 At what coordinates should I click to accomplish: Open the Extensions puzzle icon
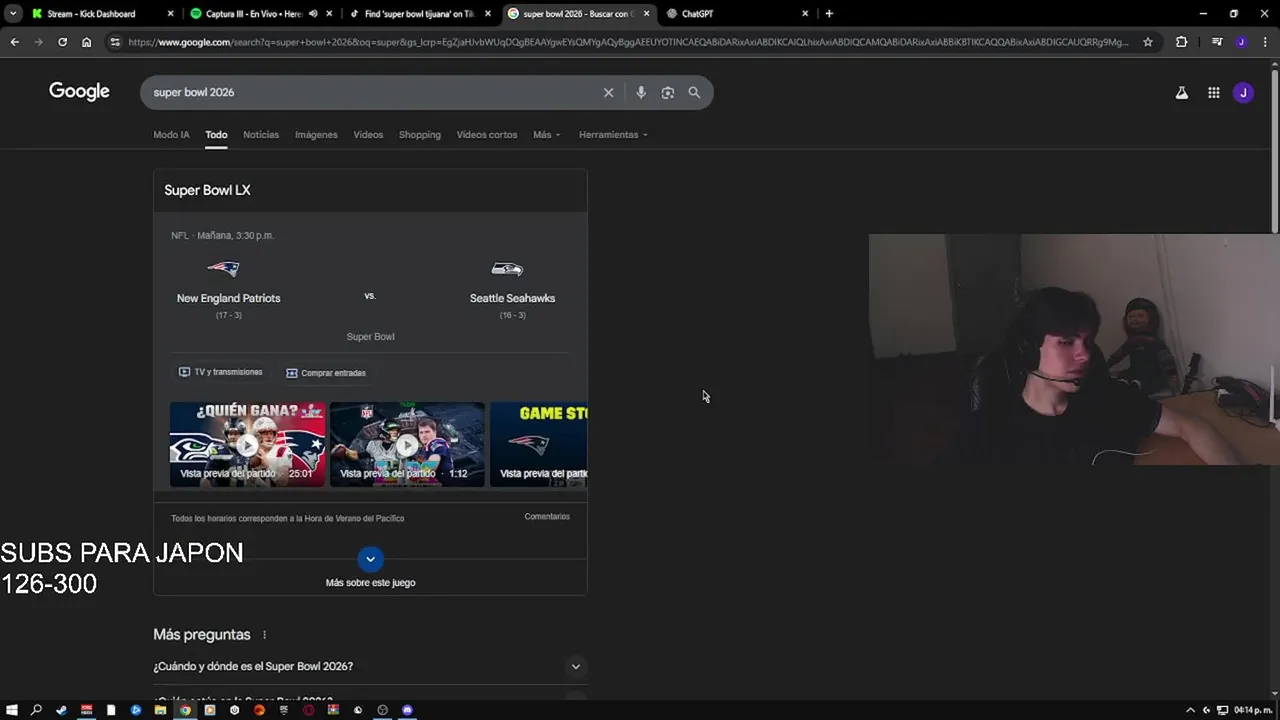point(1181,42)
